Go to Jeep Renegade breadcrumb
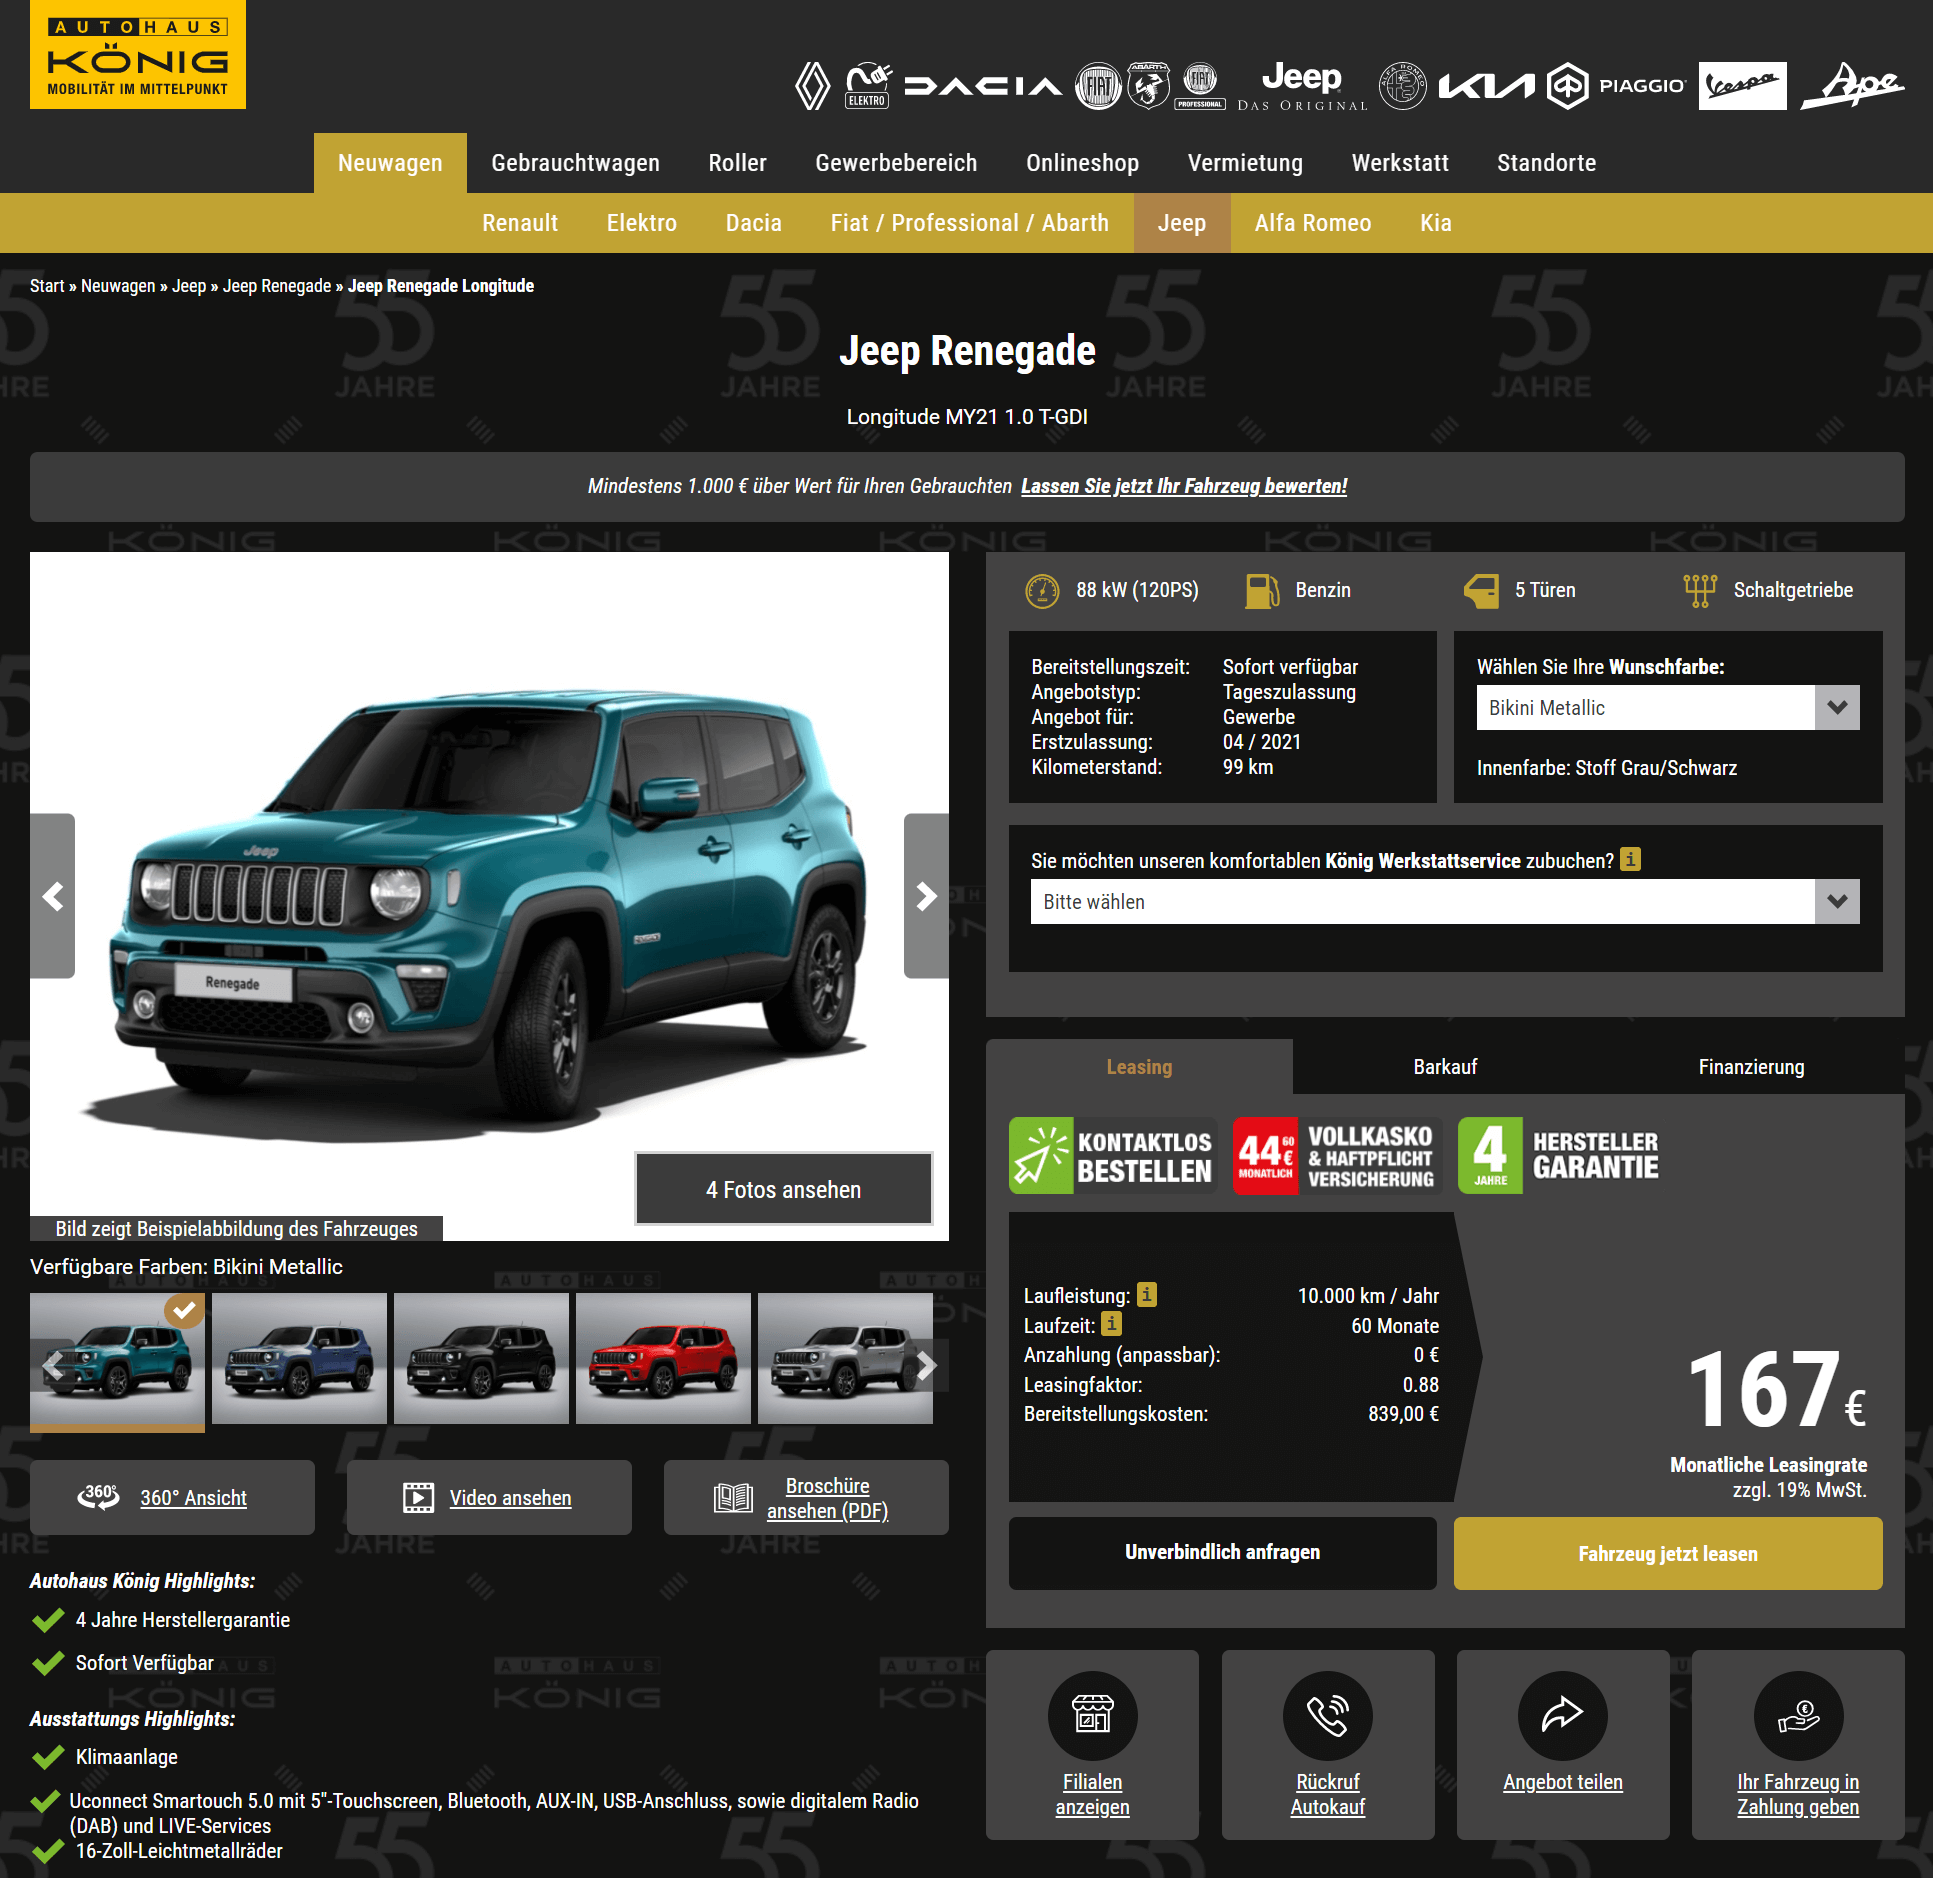 [276, 286]
